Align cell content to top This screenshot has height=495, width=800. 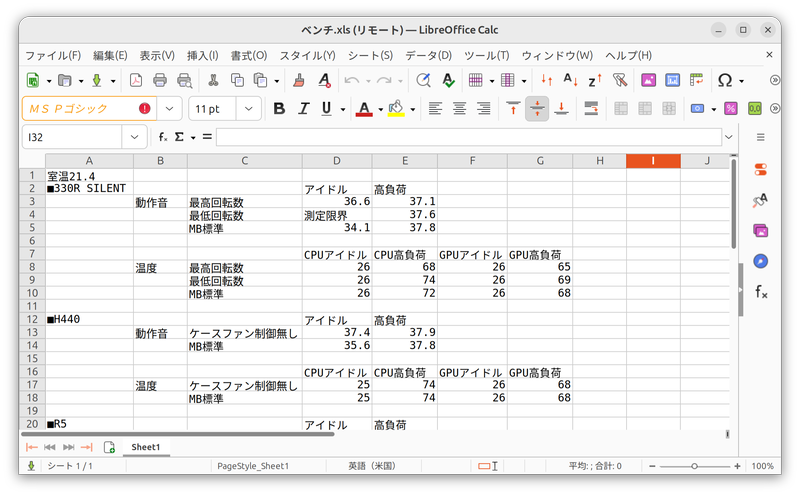coord(513,108)
